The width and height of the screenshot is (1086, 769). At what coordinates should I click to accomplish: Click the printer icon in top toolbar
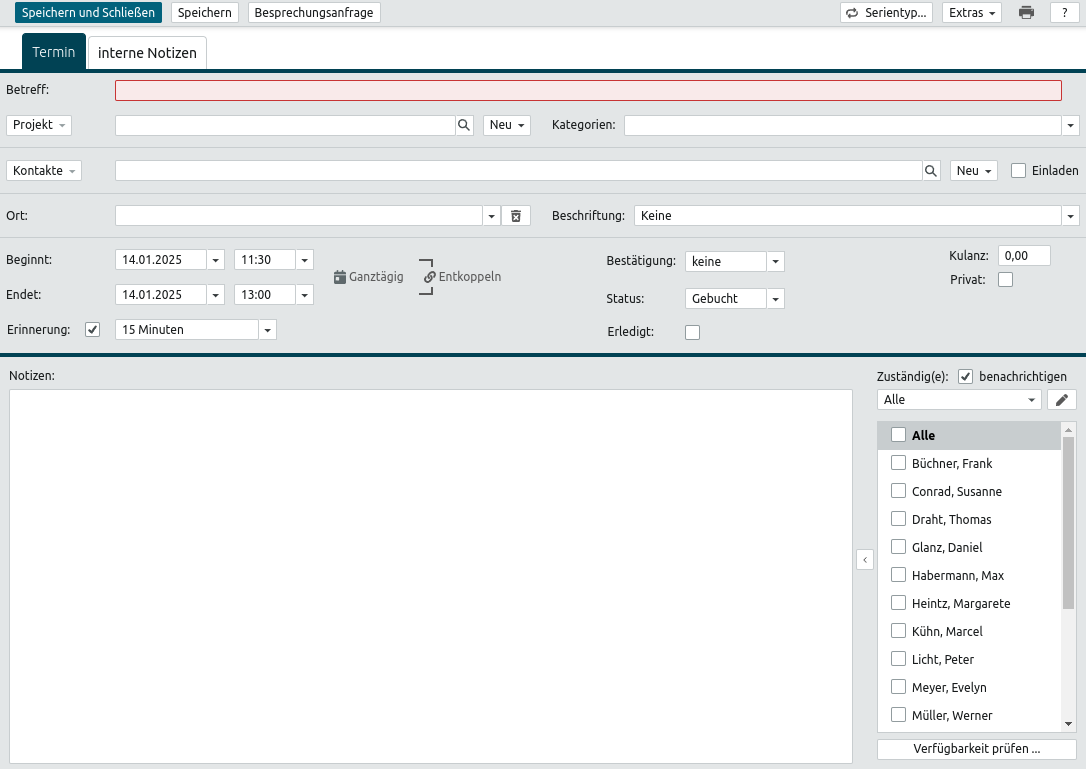coord(1026,13)
